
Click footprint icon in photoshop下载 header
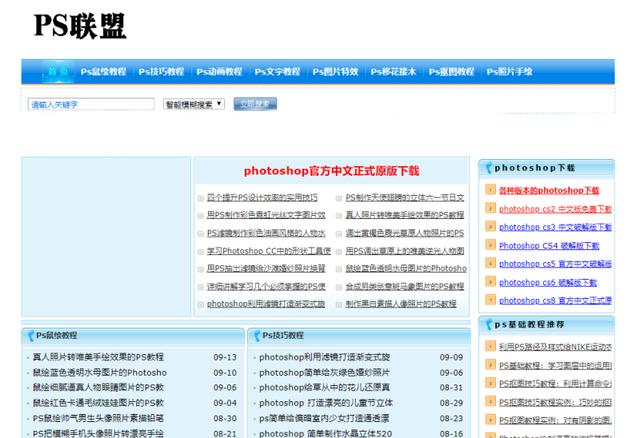489,168
